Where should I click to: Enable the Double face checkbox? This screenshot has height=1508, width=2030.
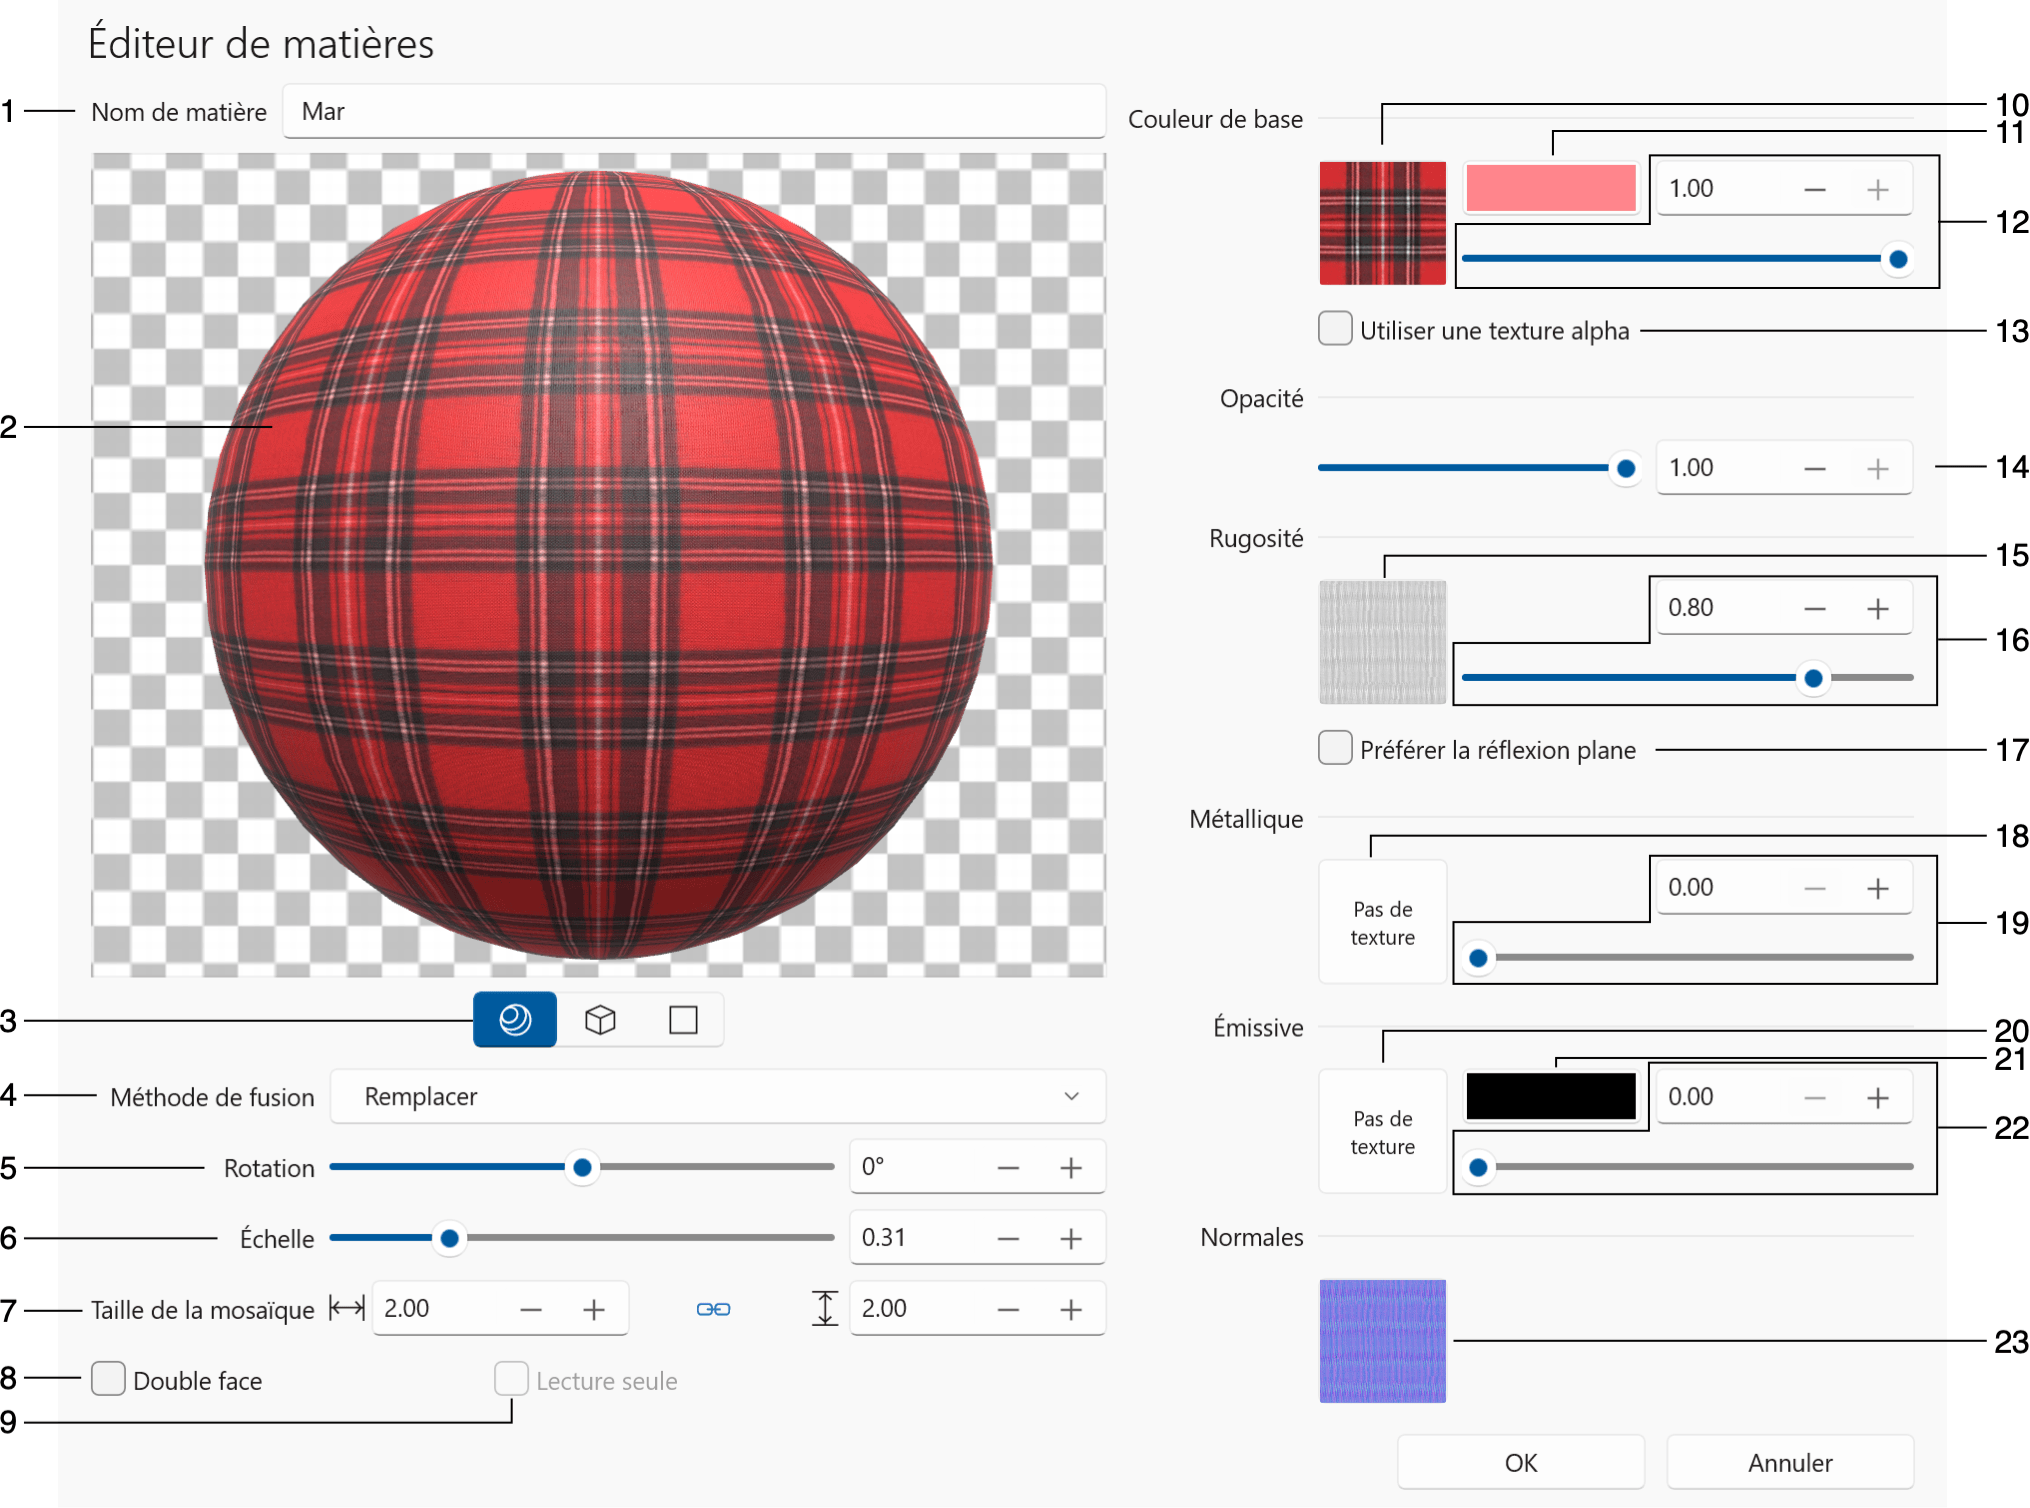pyautogui.click(x=108, y=1379)
